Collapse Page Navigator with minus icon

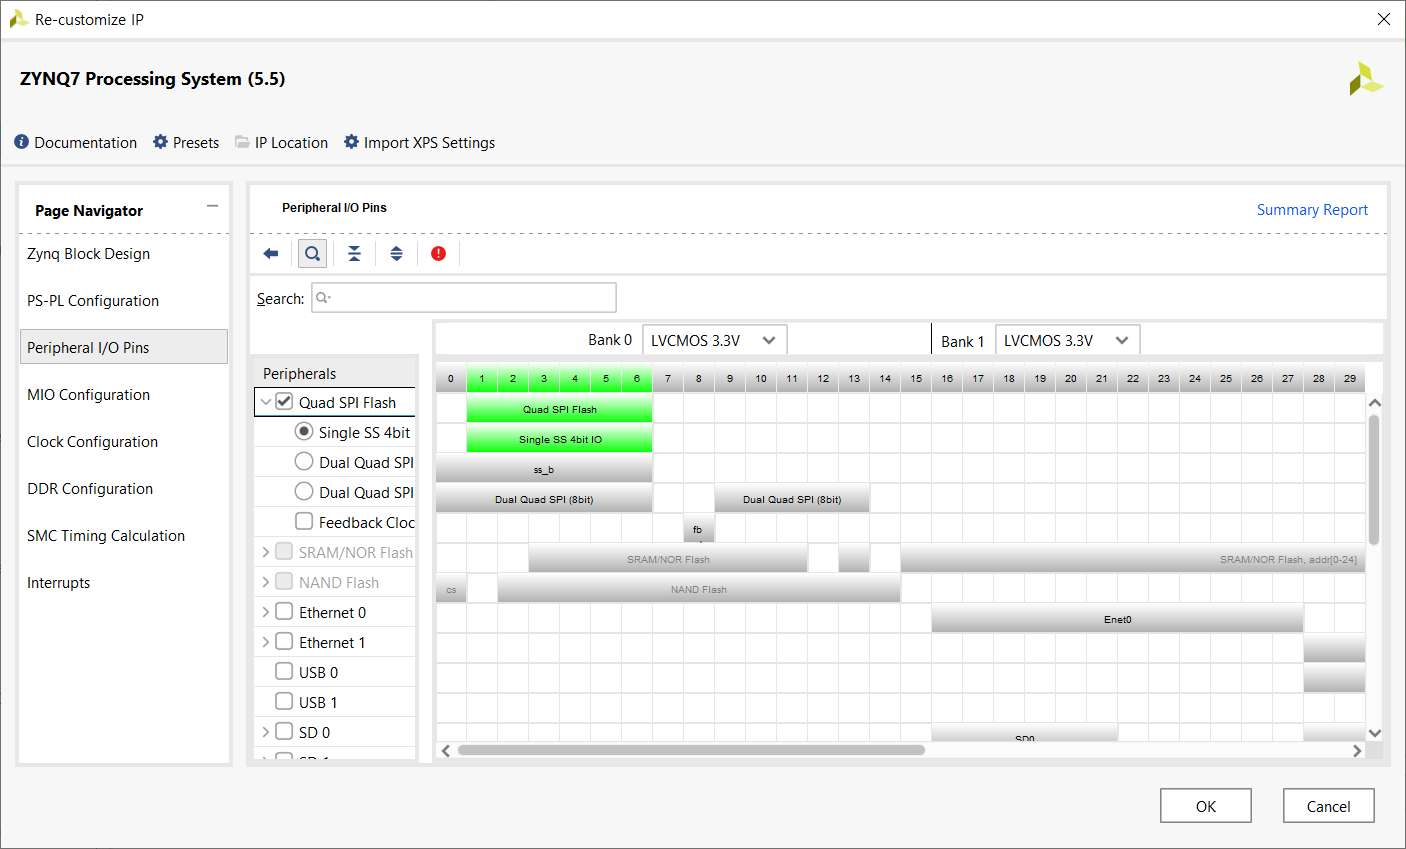pyautogui.click(x=212, y=206)
